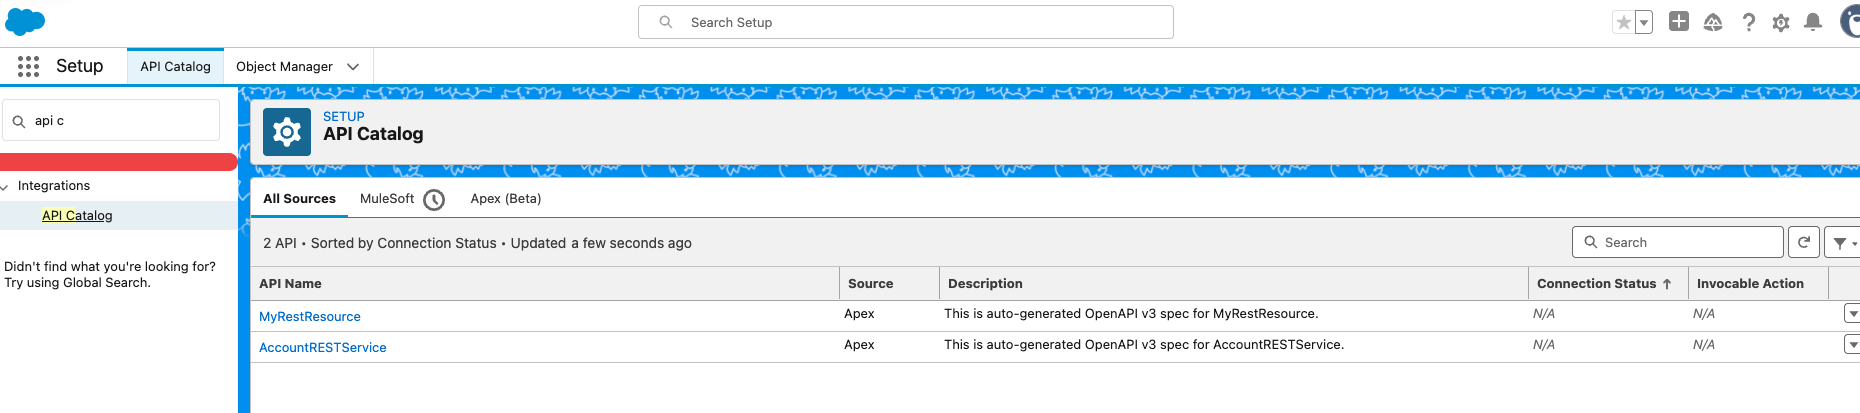Viewport: 1860px width, 413px height.
Task: Click the Search Setup field
Action: click(x=905, y=22)
